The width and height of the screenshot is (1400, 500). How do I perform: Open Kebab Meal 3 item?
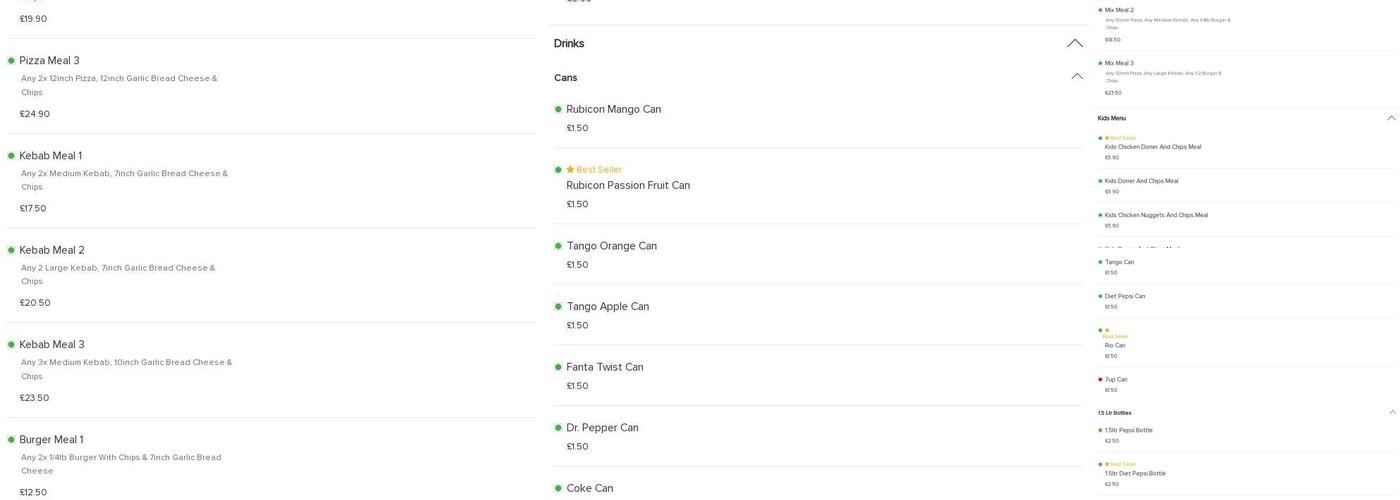point(52,345)
